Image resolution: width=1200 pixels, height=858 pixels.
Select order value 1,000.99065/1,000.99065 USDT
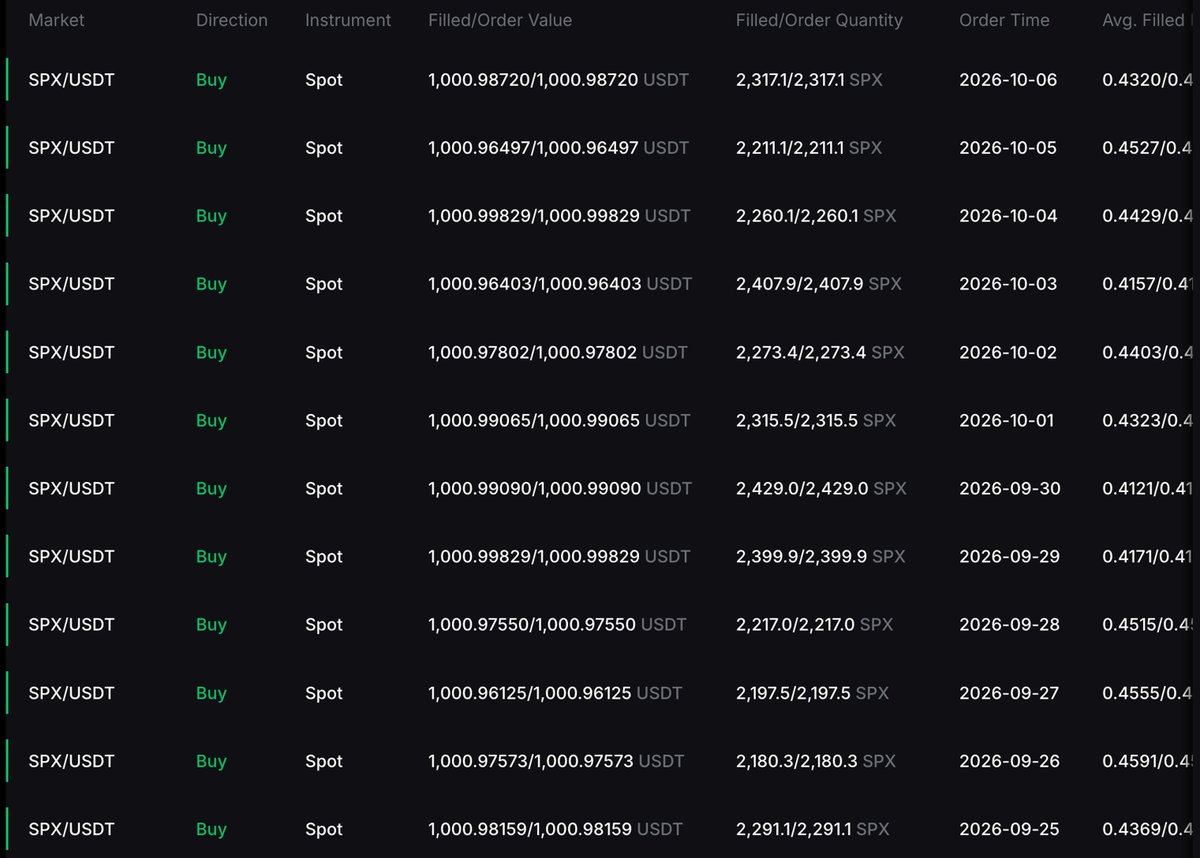pyautogui.click(x=559, y=420)
